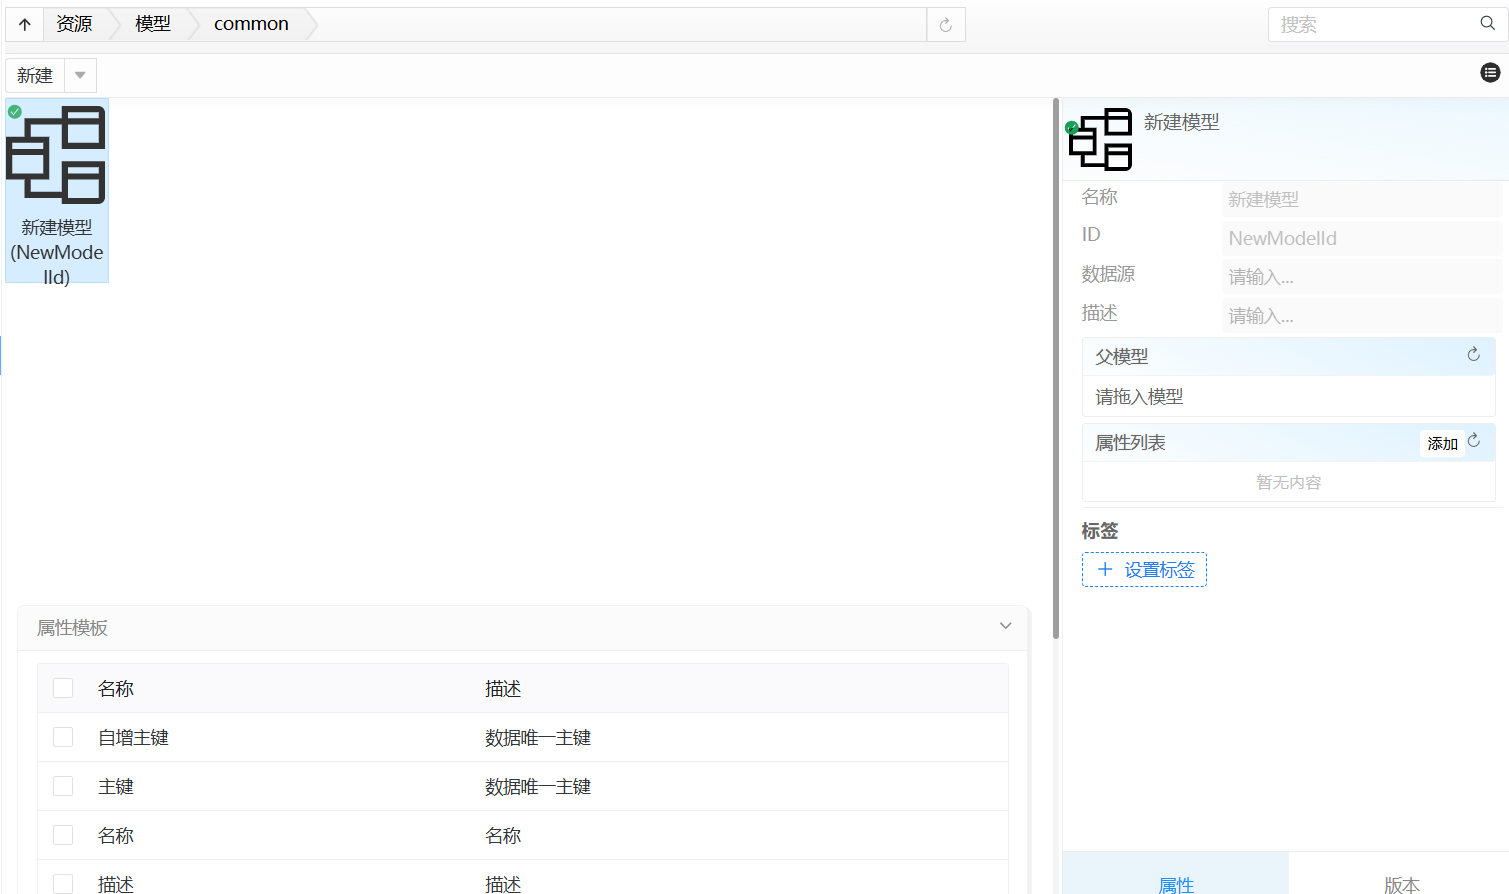The width and height of the screenshot is (1509, 894).
Task: Click the model icon in the properties panel
Action: (x=1100, y=139)
